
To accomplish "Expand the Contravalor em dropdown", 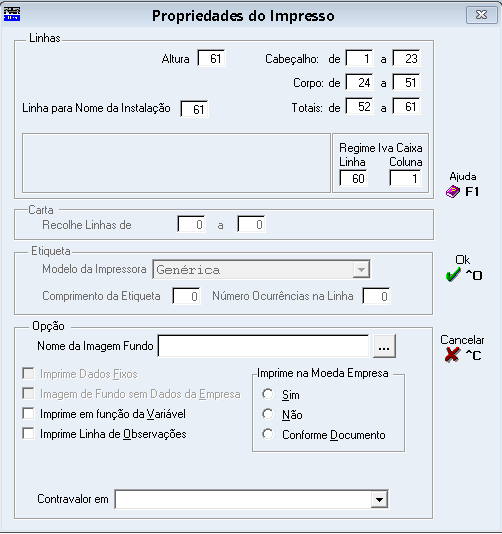I will coord(379,500).
